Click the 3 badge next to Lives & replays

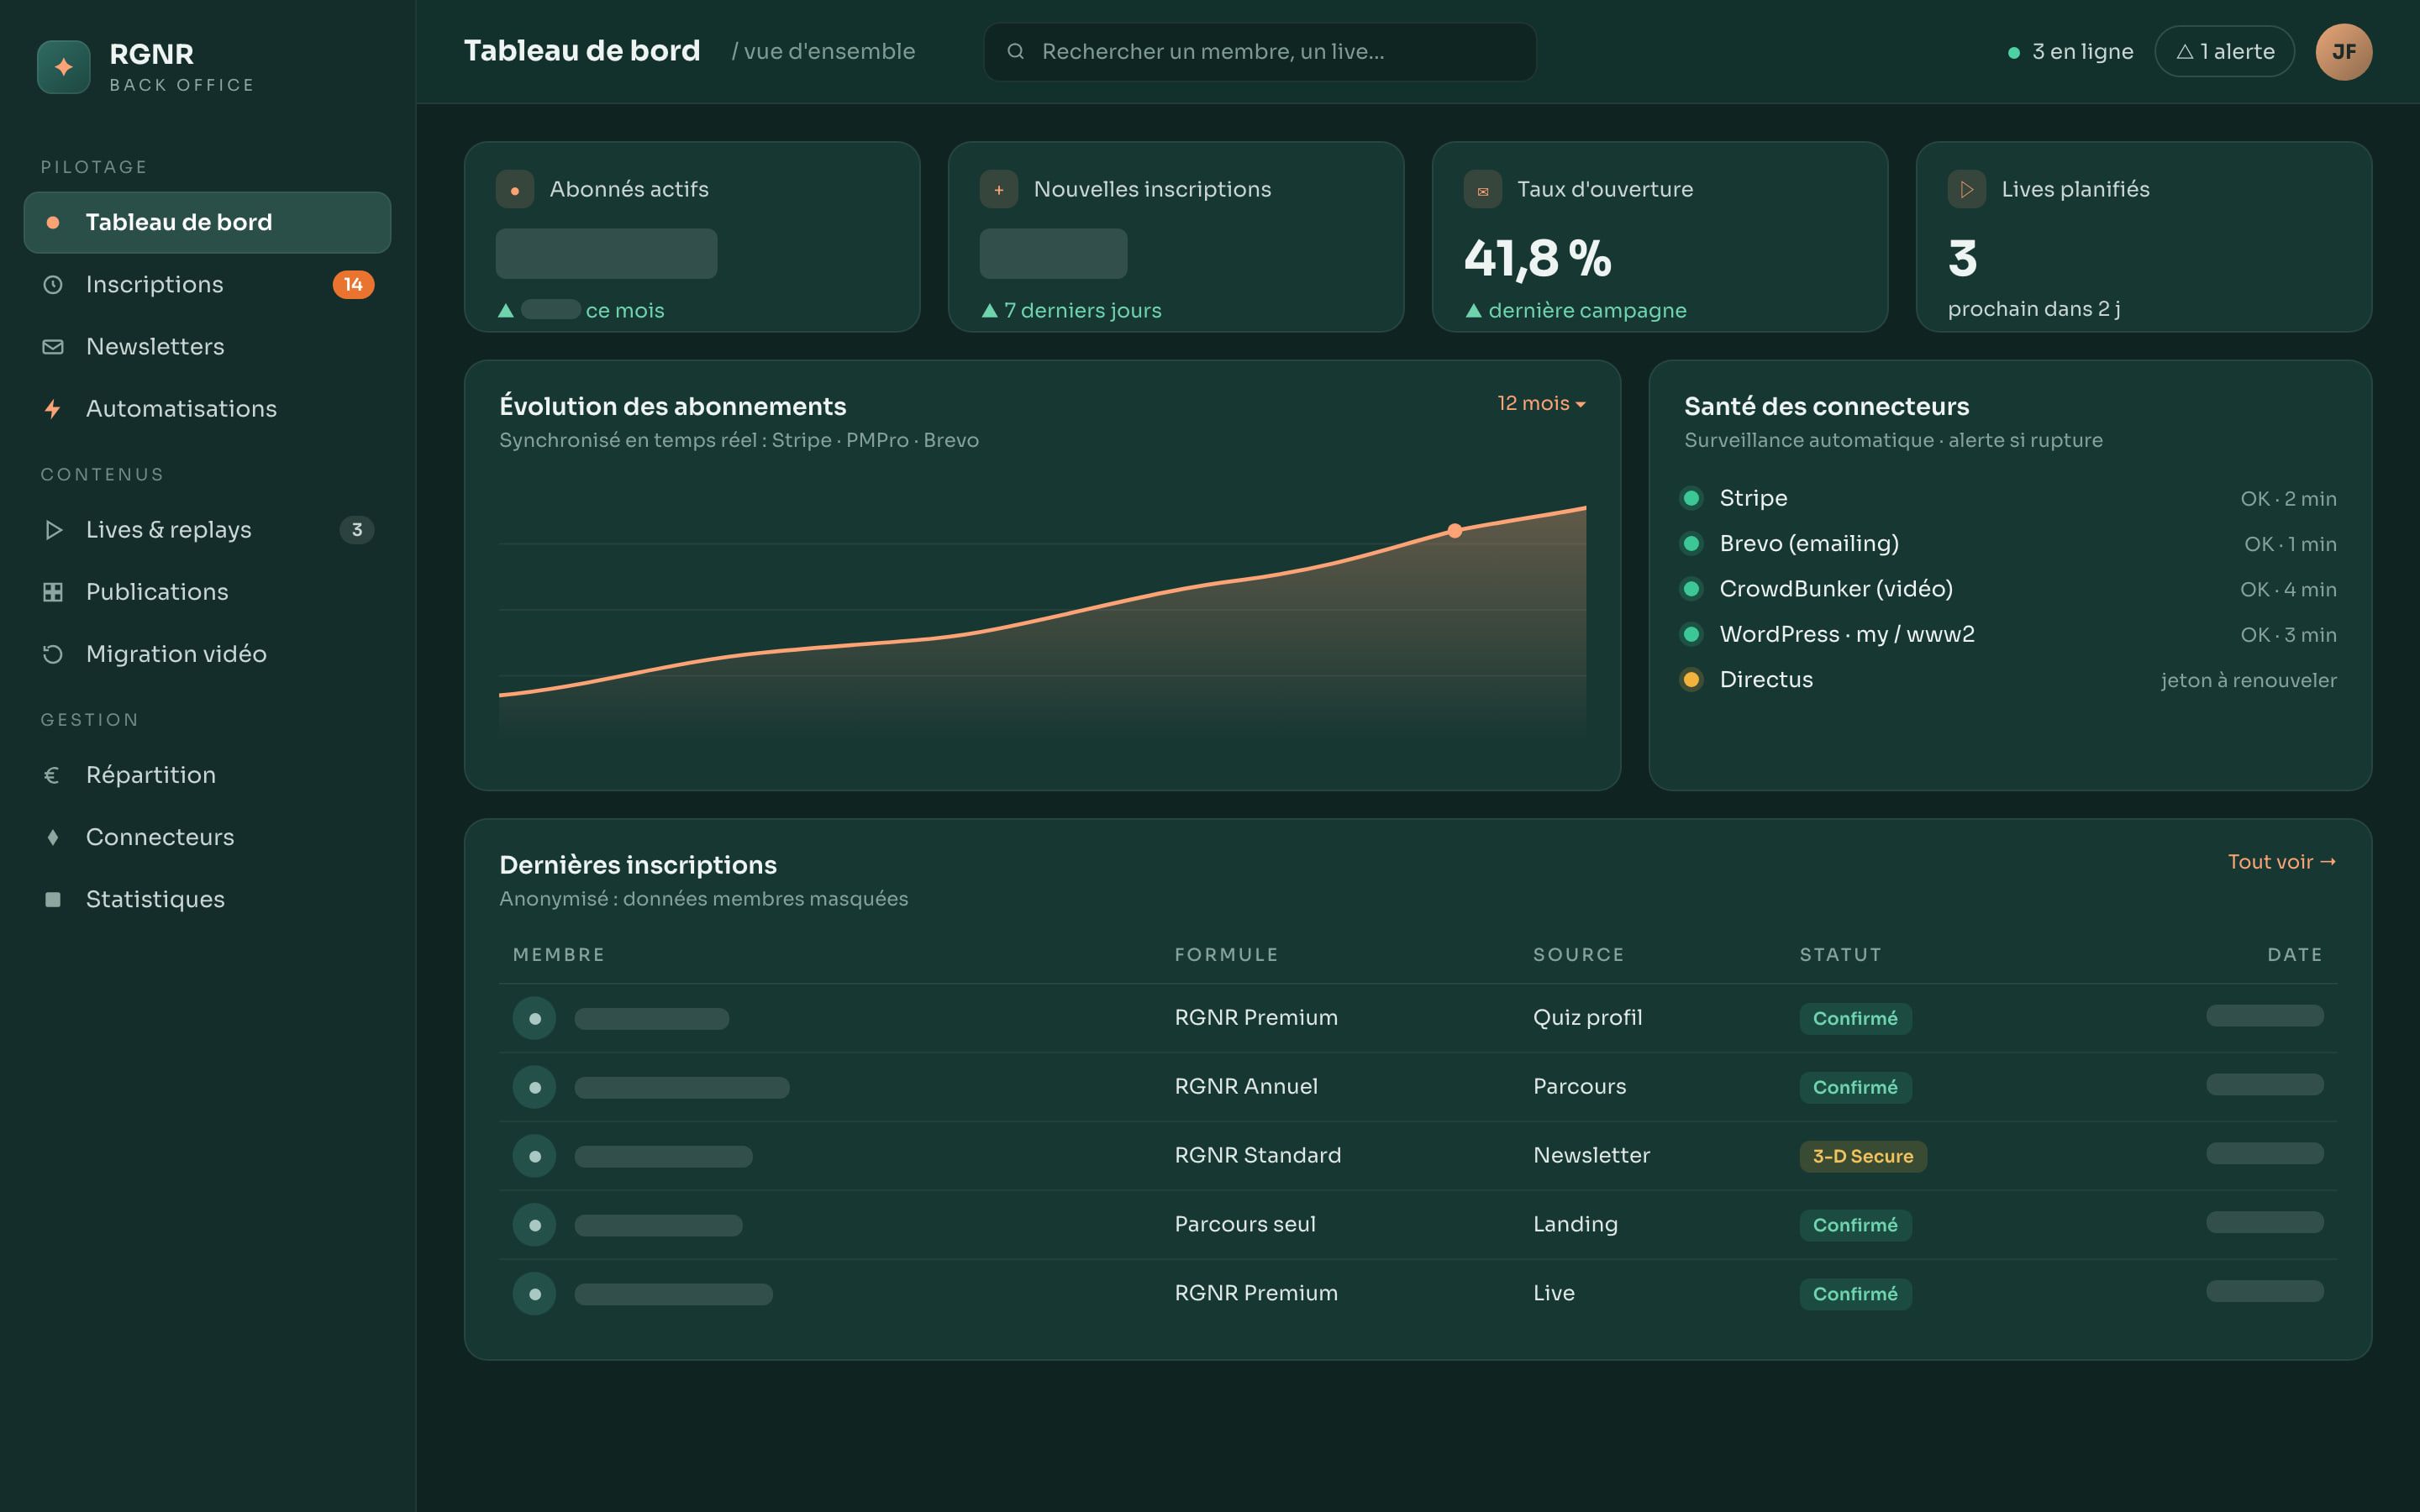pos(357,530)
